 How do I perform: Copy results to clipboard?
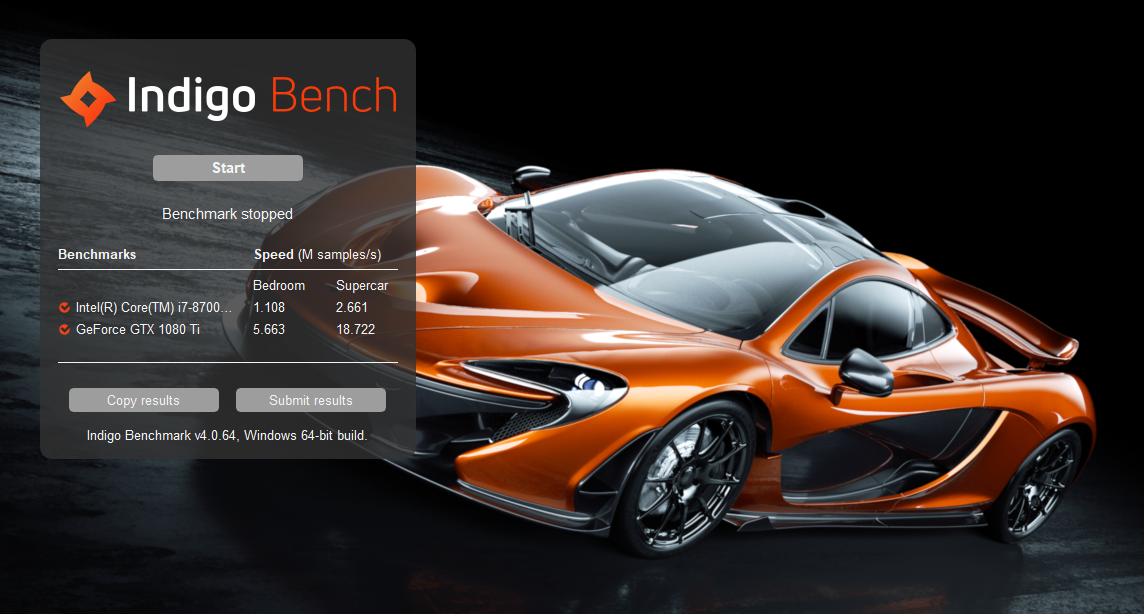[144, 400]
